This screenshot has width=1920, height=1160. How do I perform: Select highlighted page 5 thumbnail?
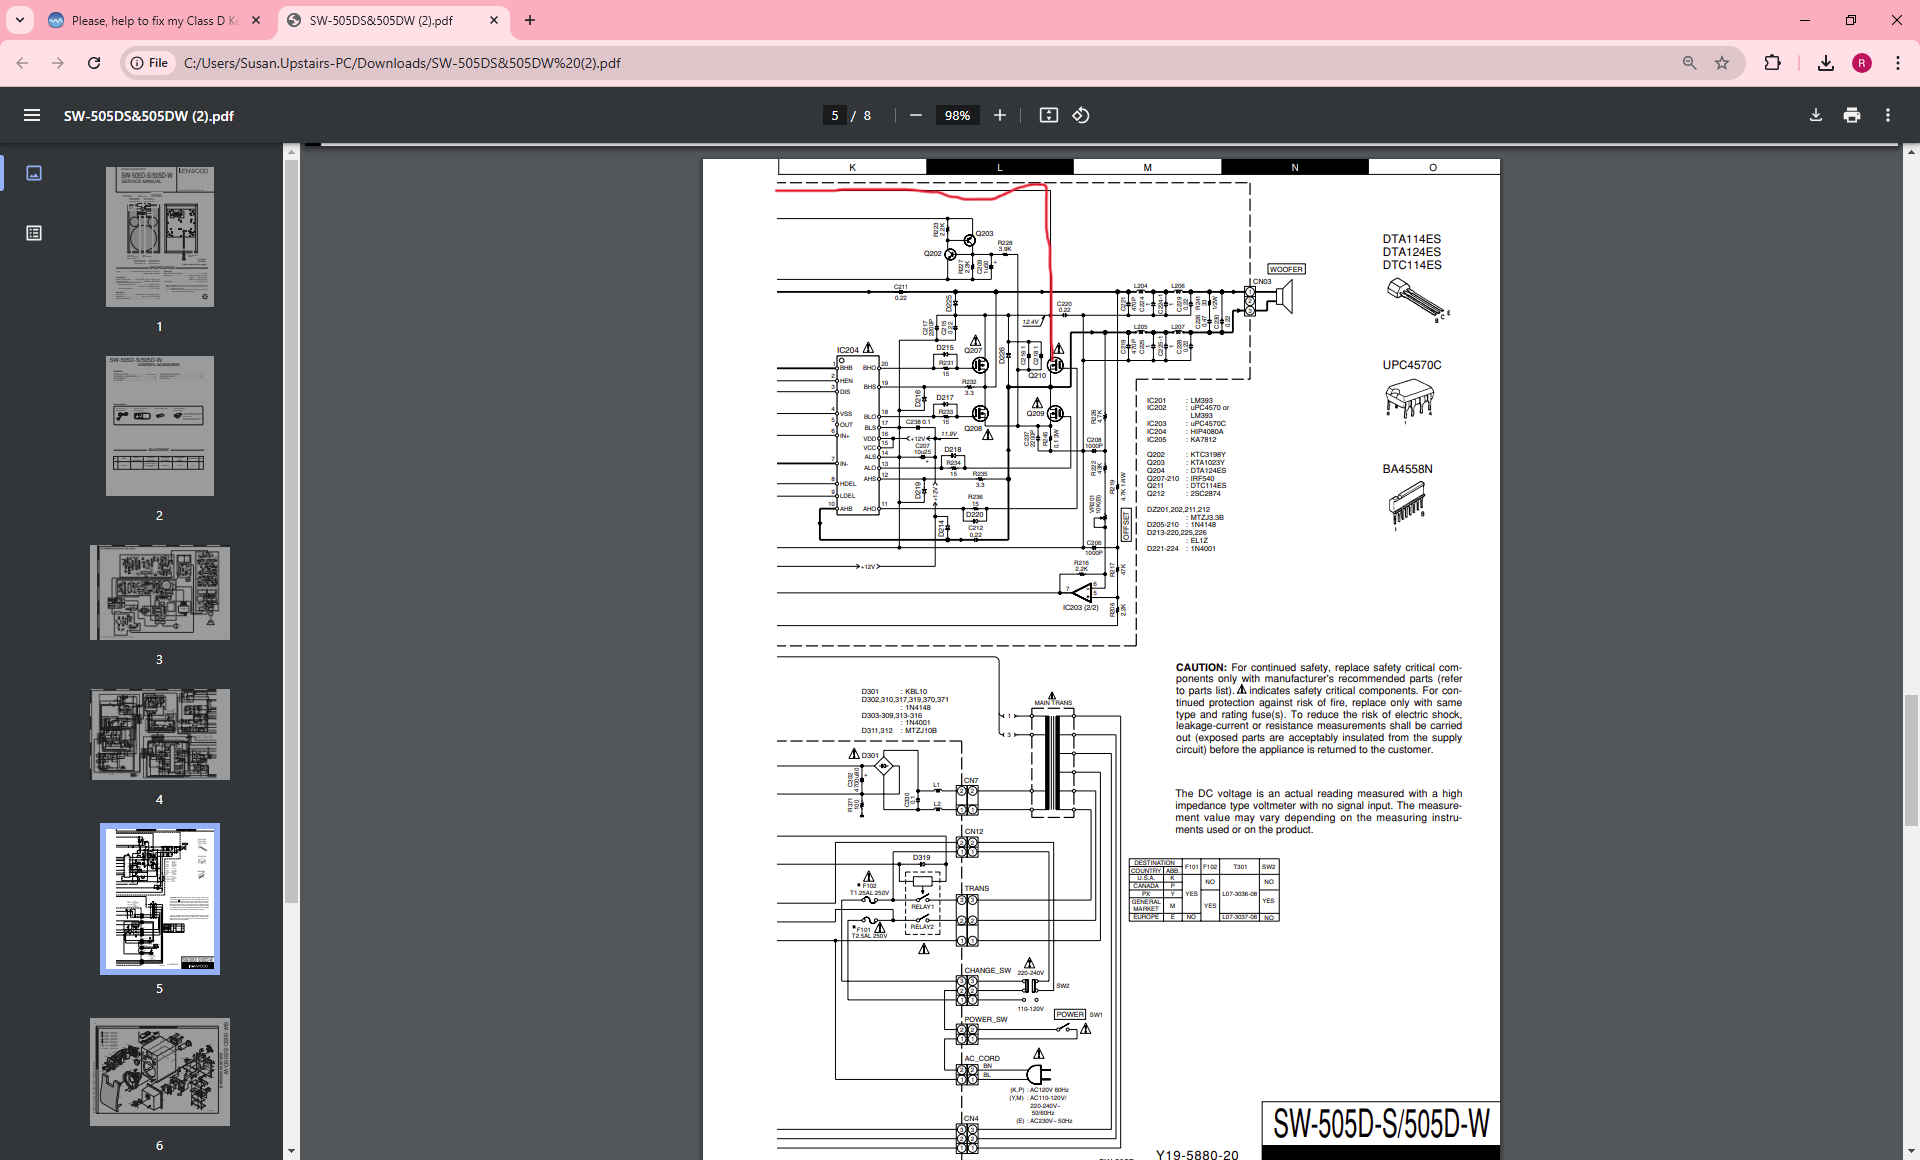point(160,899)
